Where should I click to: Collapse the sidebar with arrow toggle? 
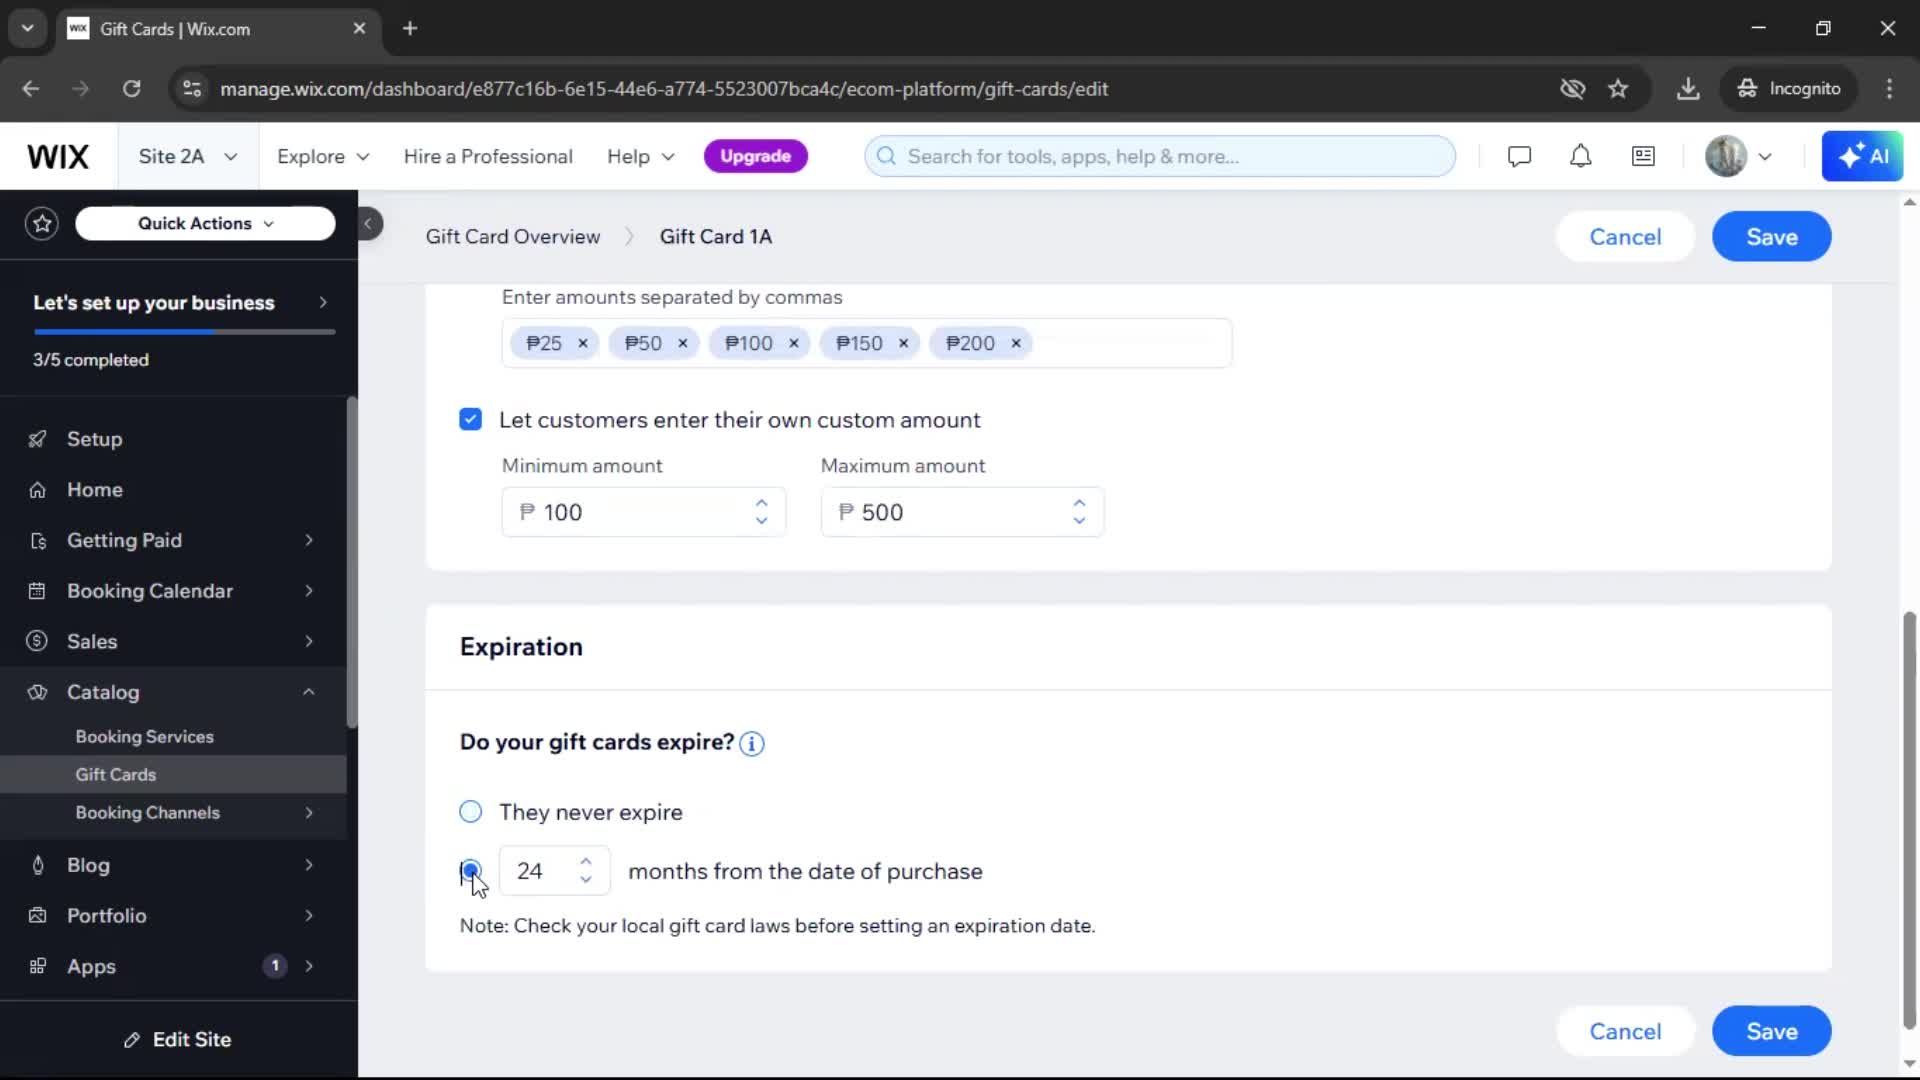click(x=368, y=223)
